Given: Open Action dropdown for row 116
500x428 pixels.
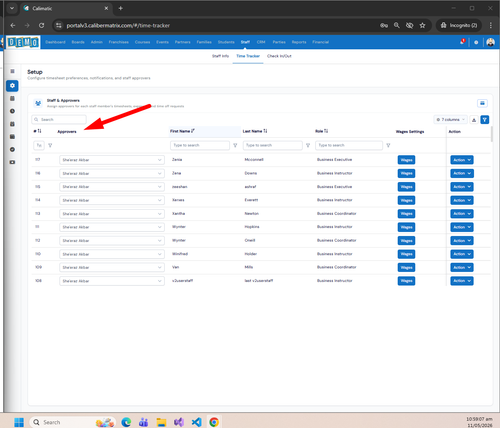Looking at the screenshot, I should click(462, 173).
